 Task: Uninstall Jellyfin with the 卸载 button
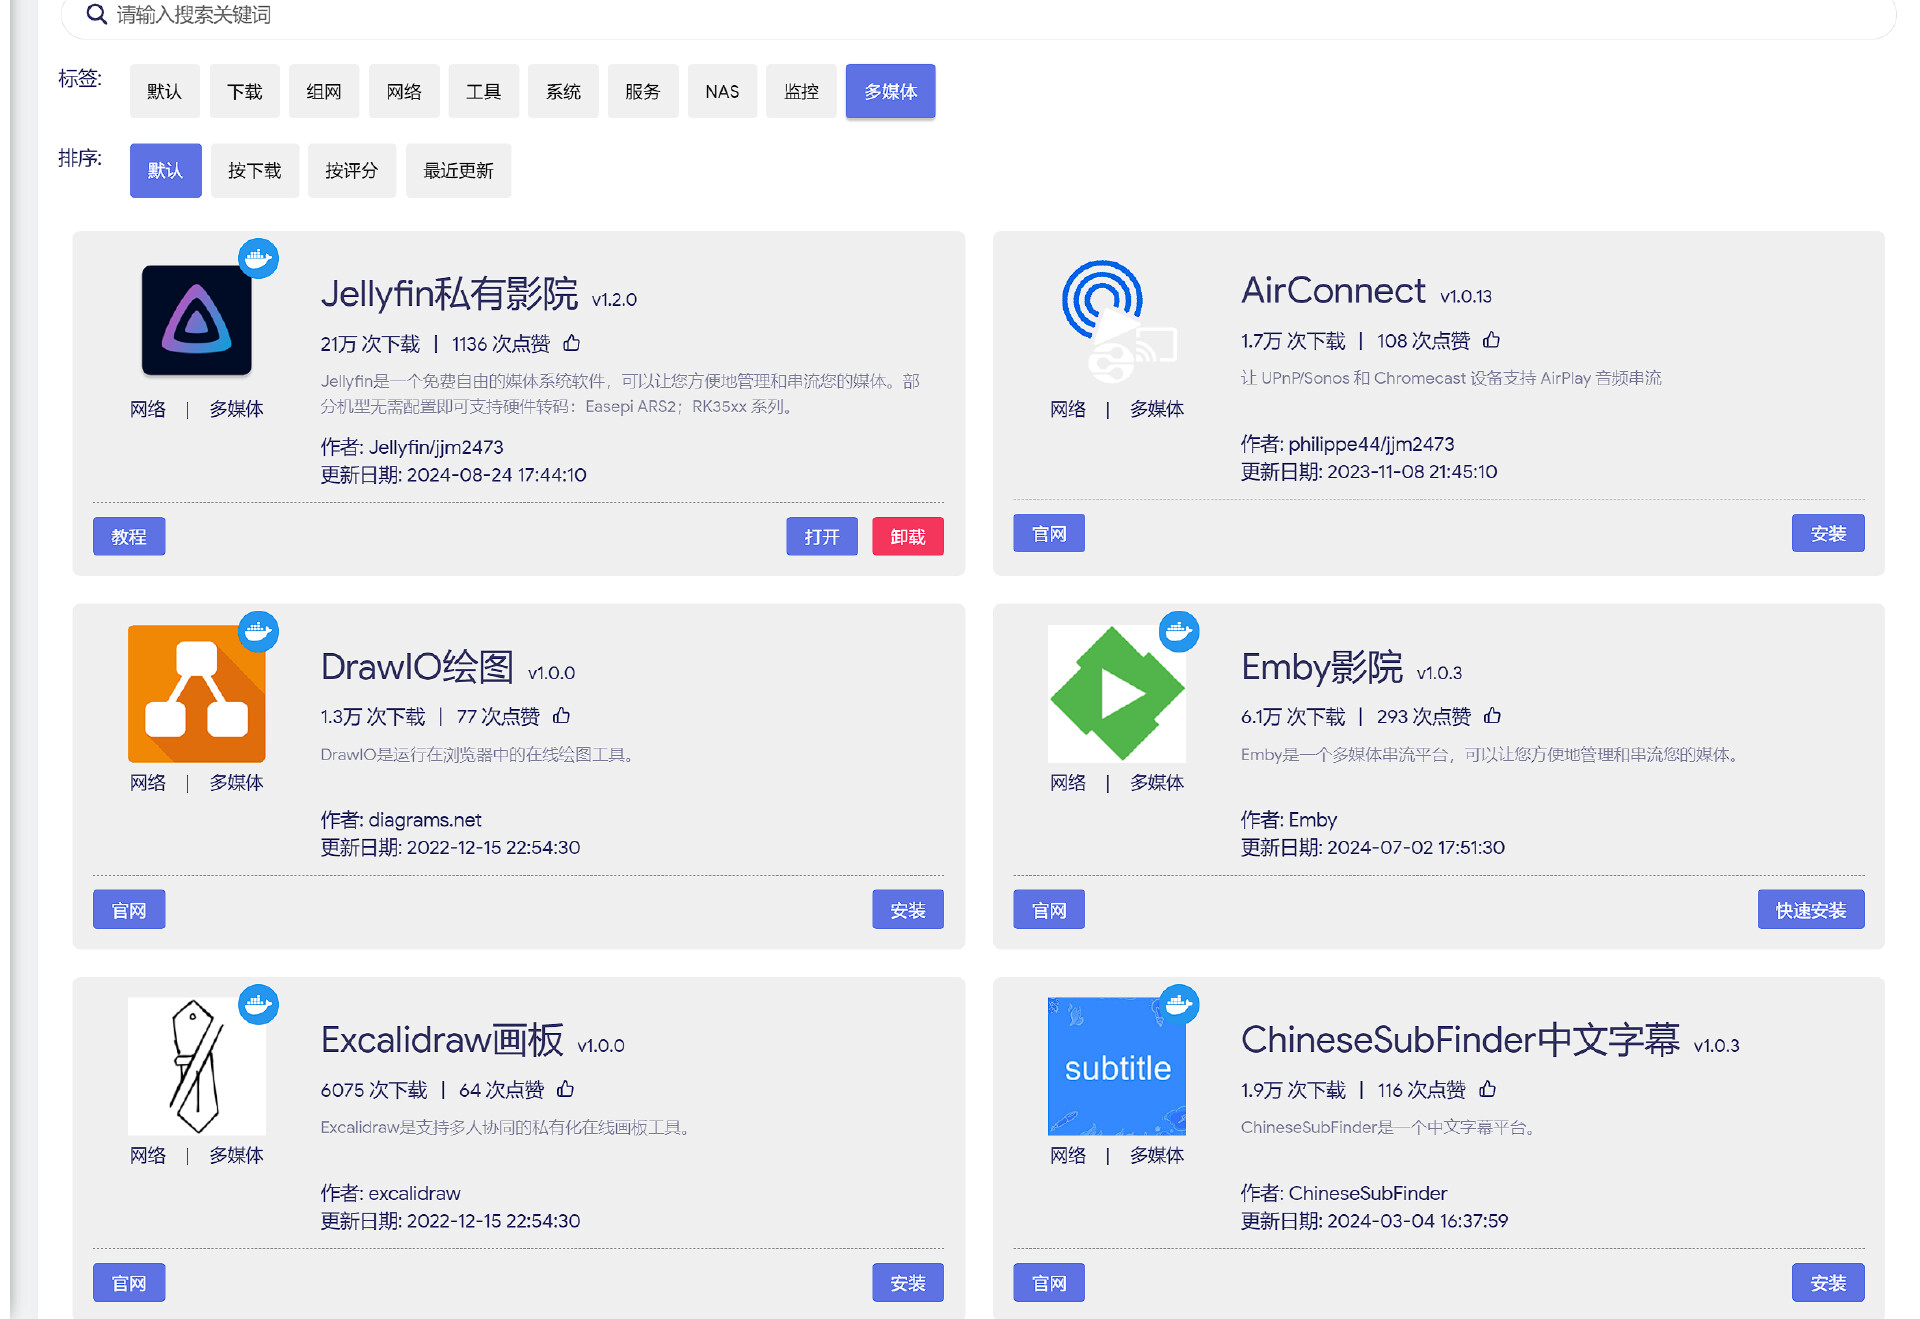(907, 536)
